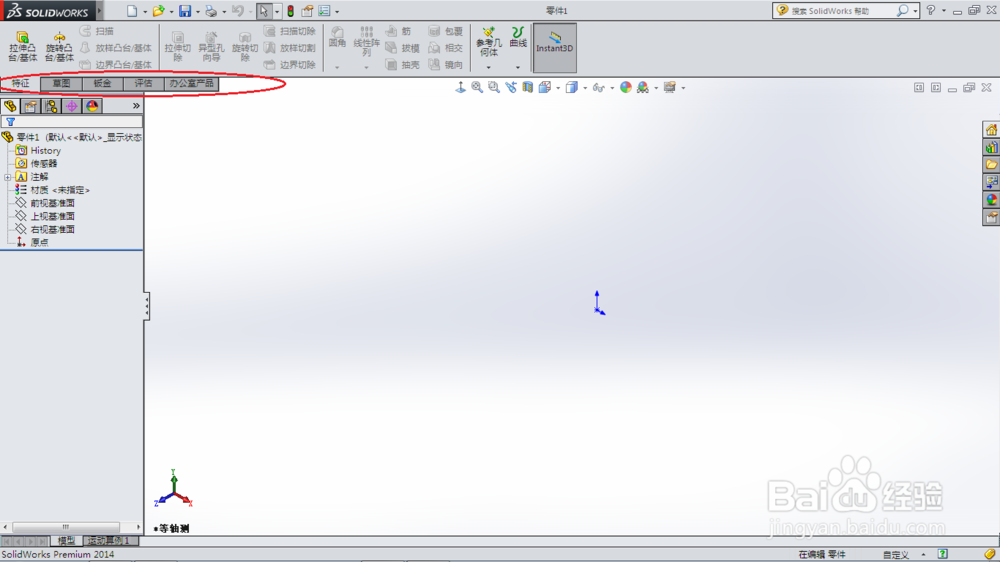This screenshot has height=562, width=1000.
Task: Click the Previous View icon
Action: pyautogui.click(x=511, y=87)
